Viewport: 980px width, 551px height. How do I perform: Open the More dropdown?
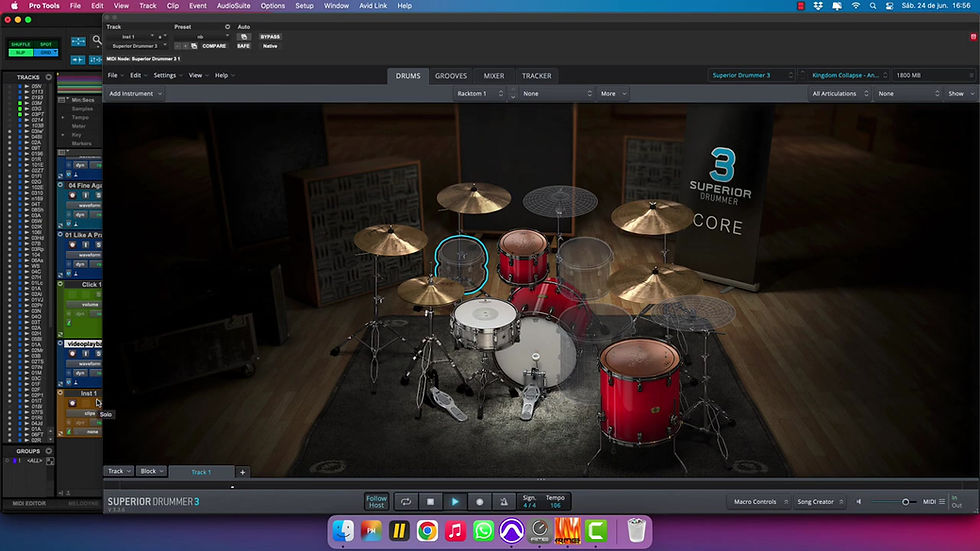pyautogui.click(x=612, y=94)
